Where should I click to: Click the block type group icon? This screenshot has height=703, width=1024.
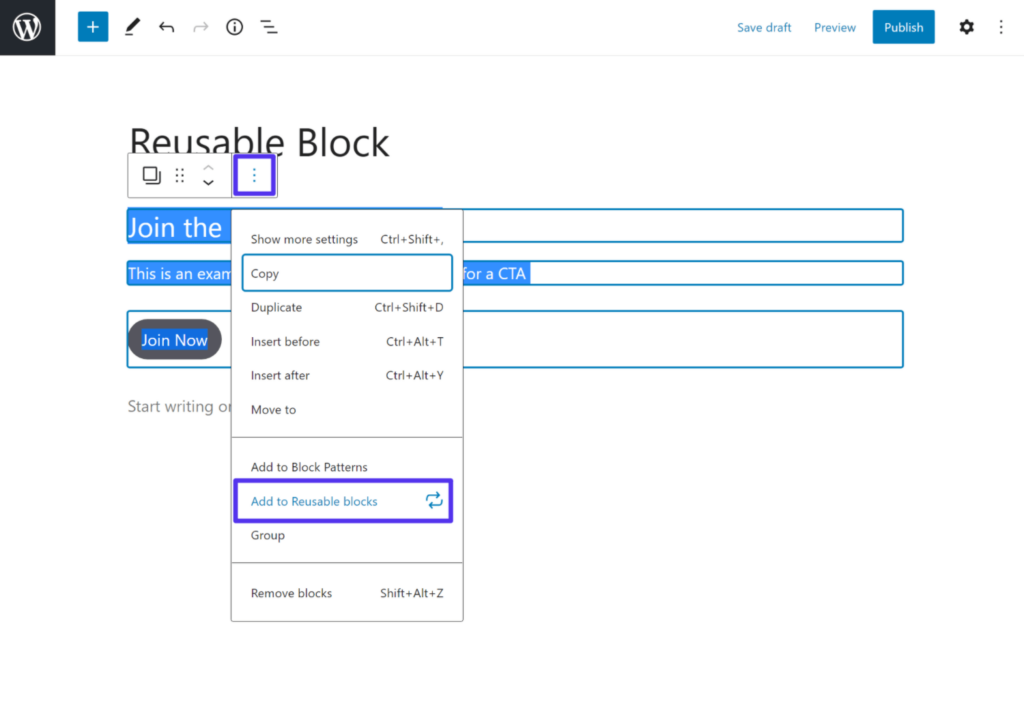pyautogui.click(x=151, y=176)
